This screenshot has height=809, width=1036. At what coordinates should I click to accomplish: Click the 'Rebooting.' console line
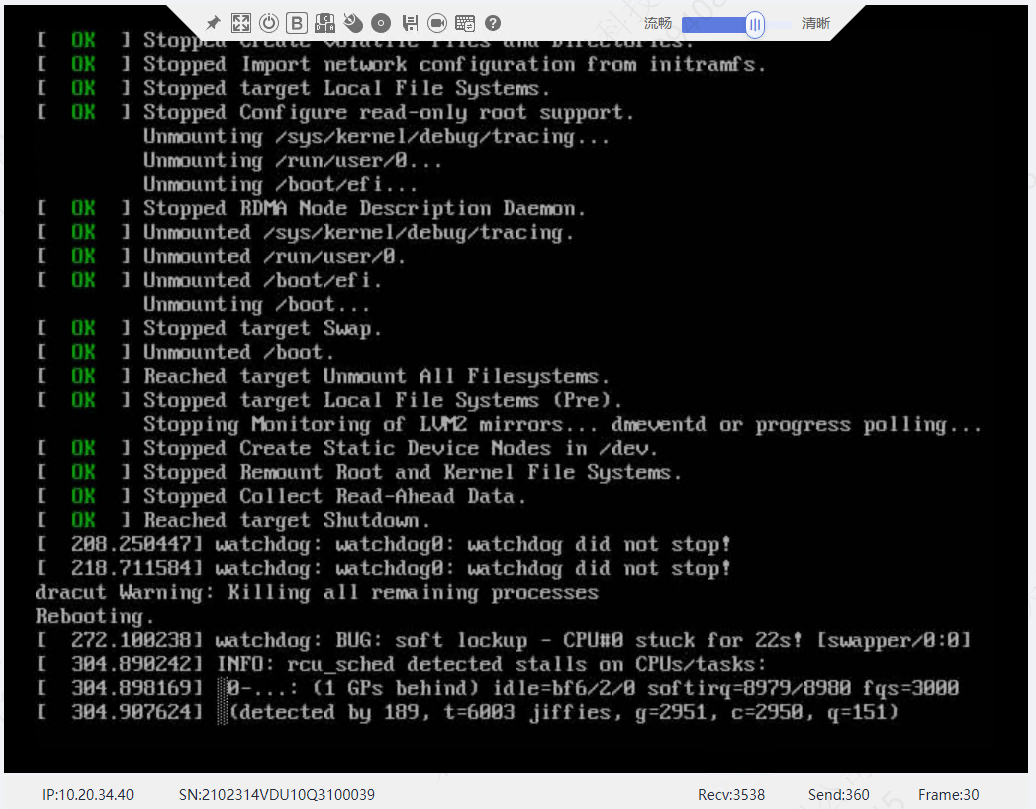tap(94, 616)
